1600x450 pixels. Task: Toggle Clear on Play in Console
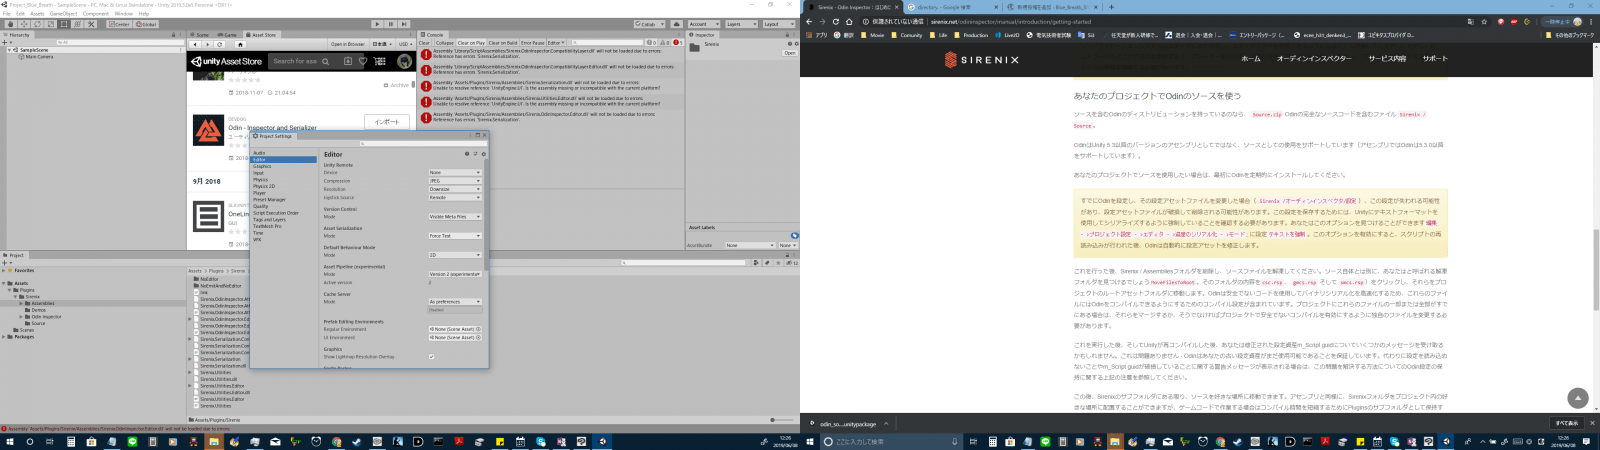(471, 43)
